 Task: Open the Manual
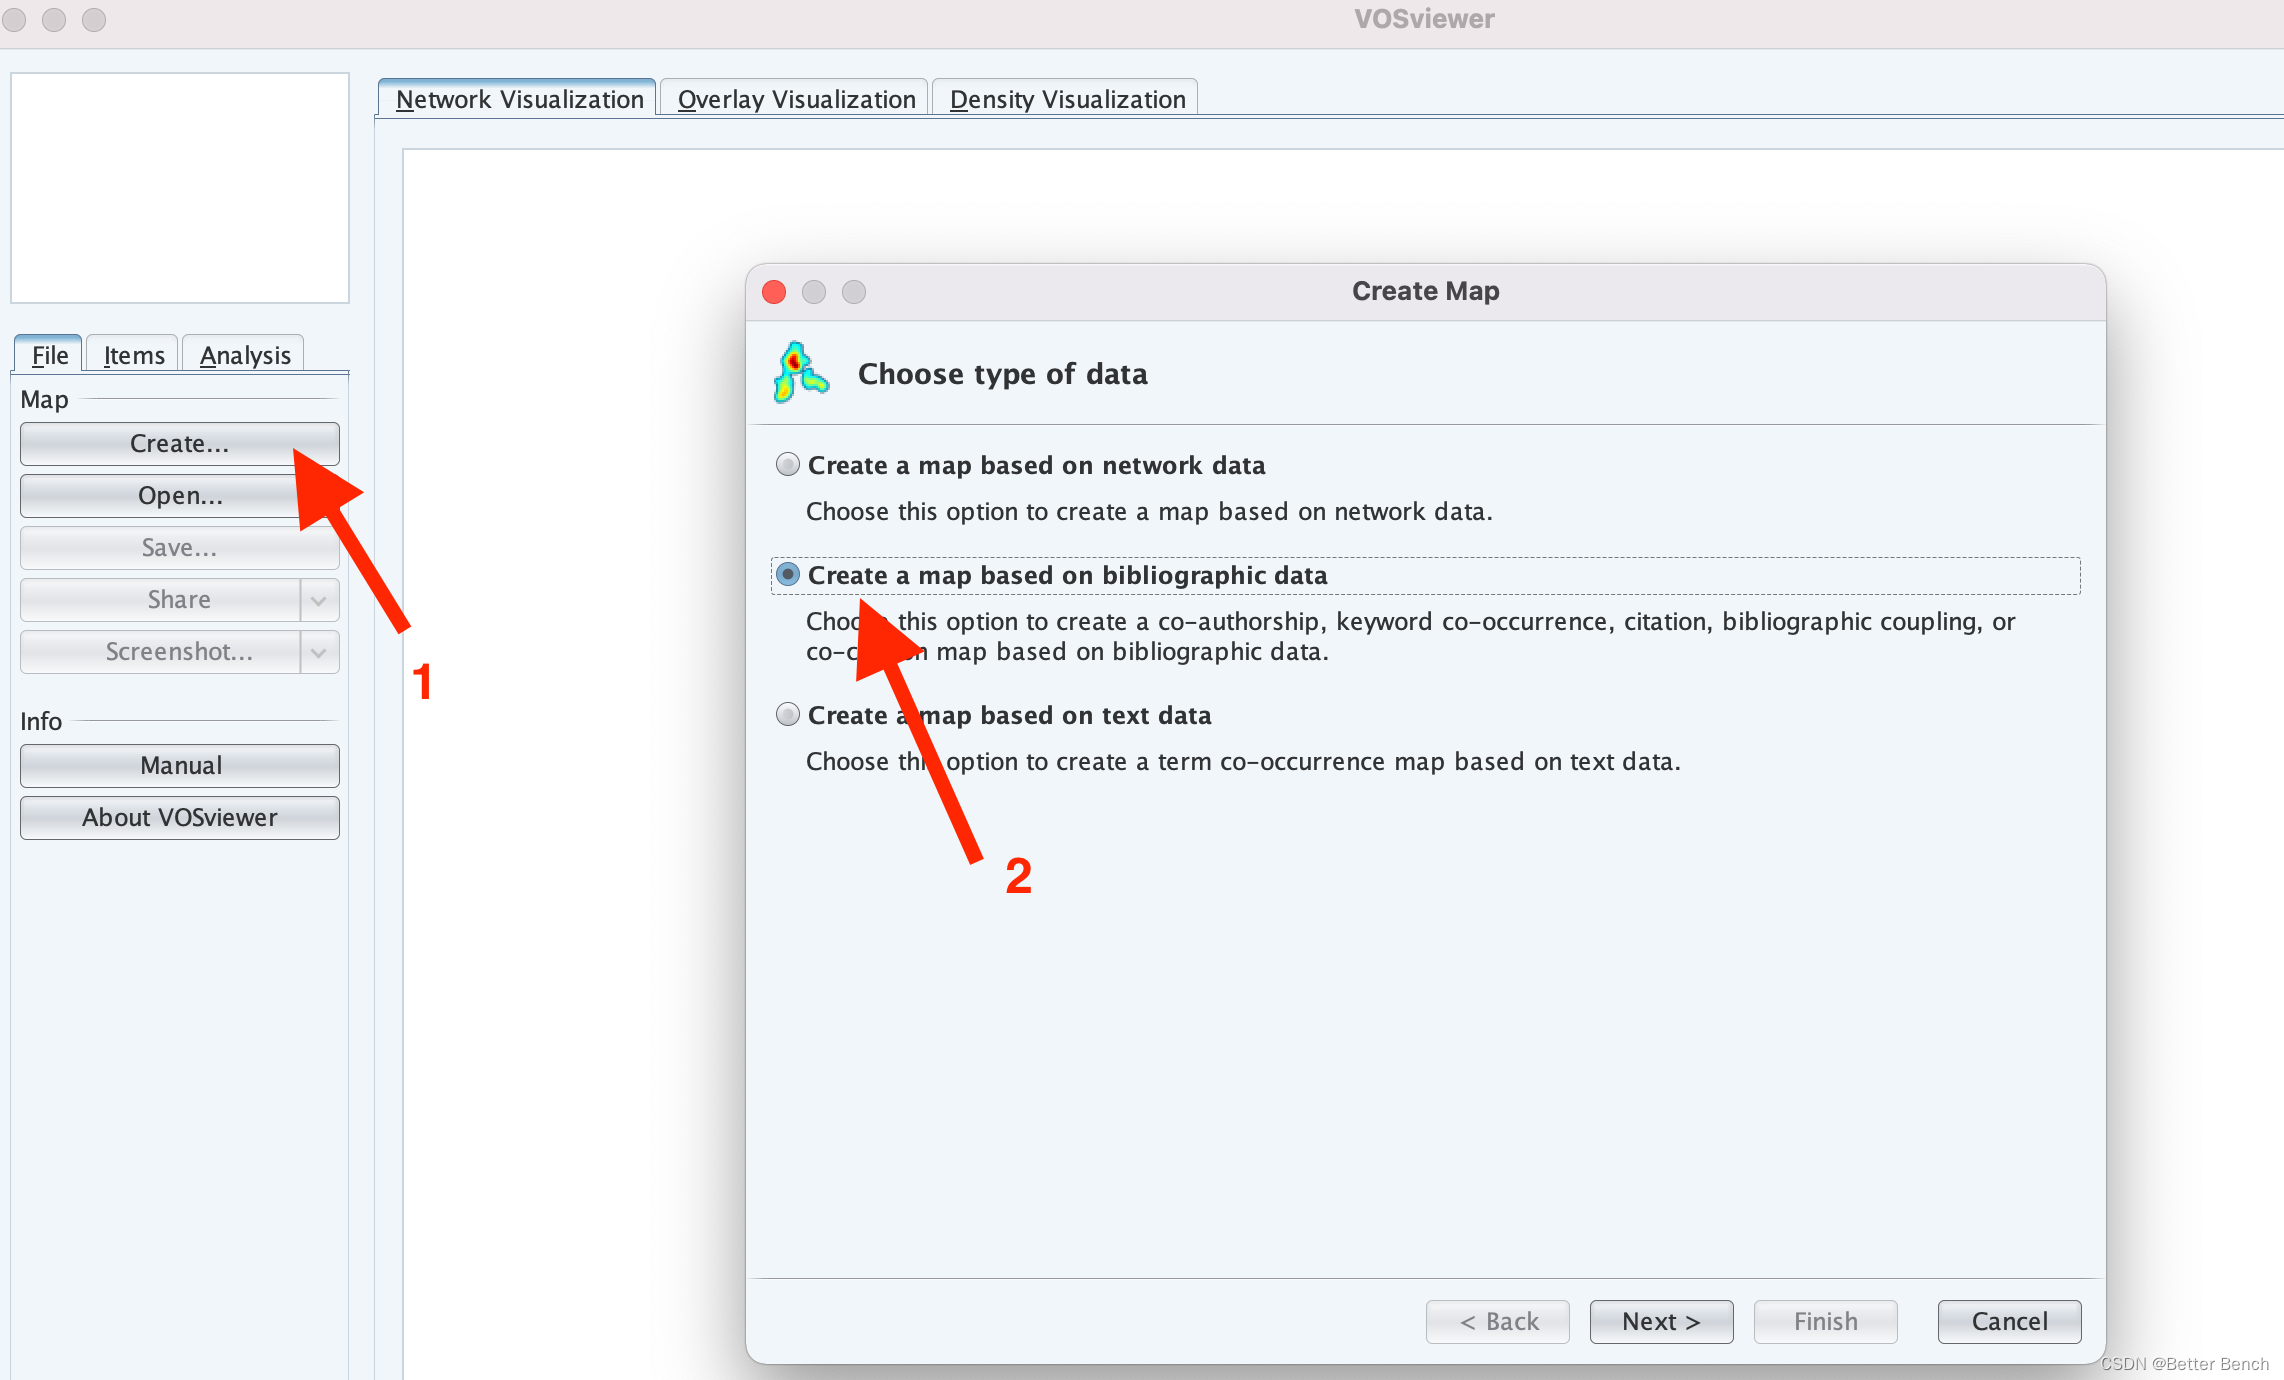180,766
